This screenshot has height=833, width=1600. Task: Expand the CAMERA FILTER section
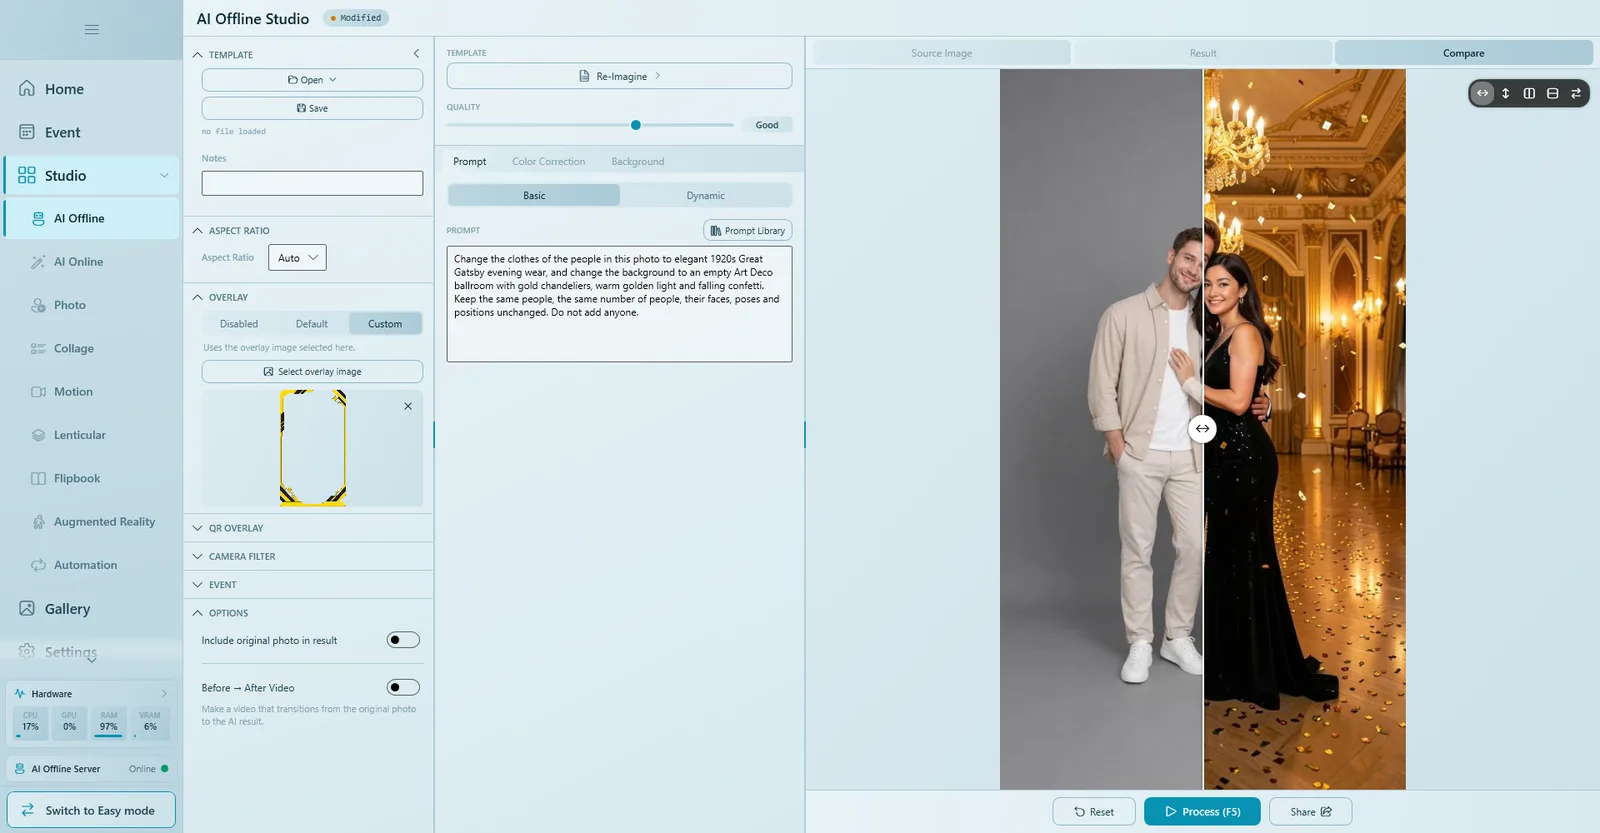(309, 556)
